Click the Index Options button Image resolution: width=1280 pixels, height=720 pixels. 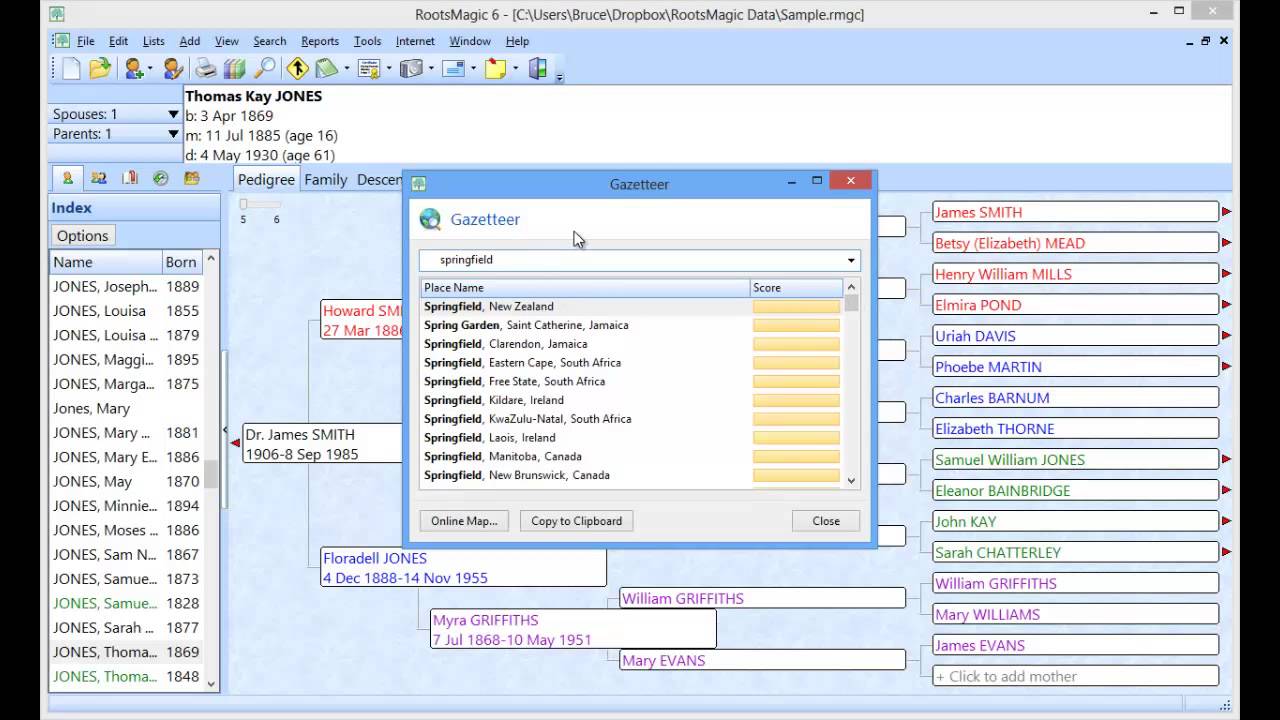click(82, 236)
